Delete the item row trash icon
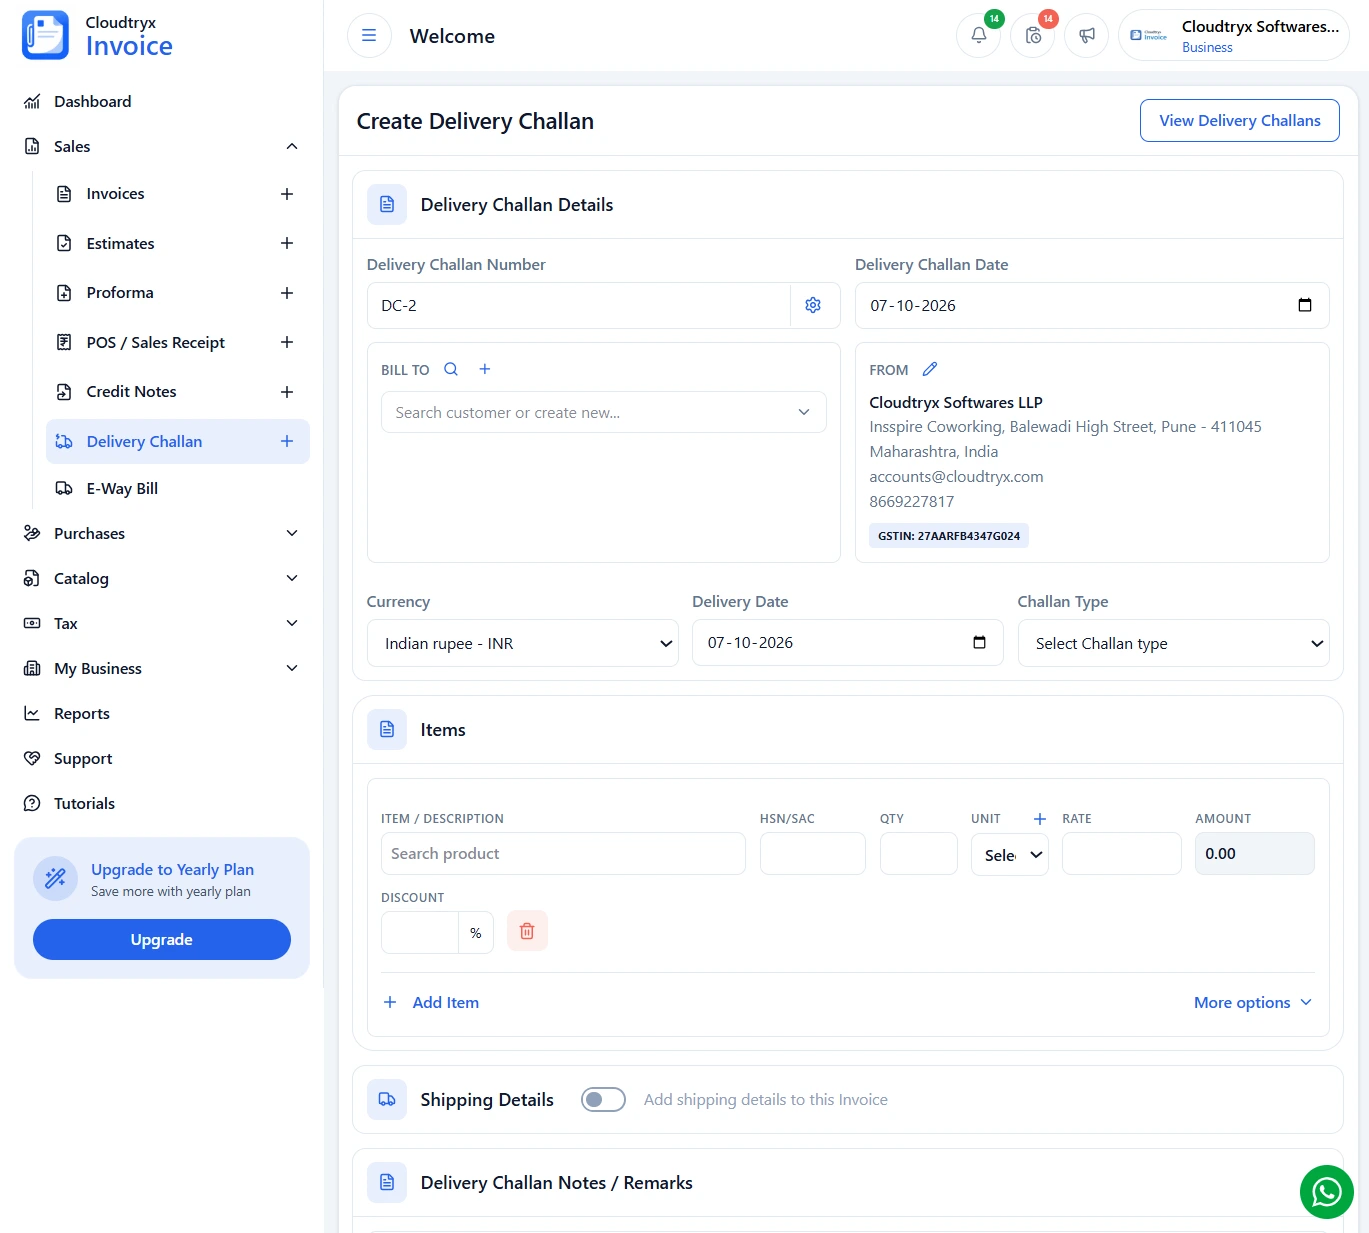 (x=527, y=931)
